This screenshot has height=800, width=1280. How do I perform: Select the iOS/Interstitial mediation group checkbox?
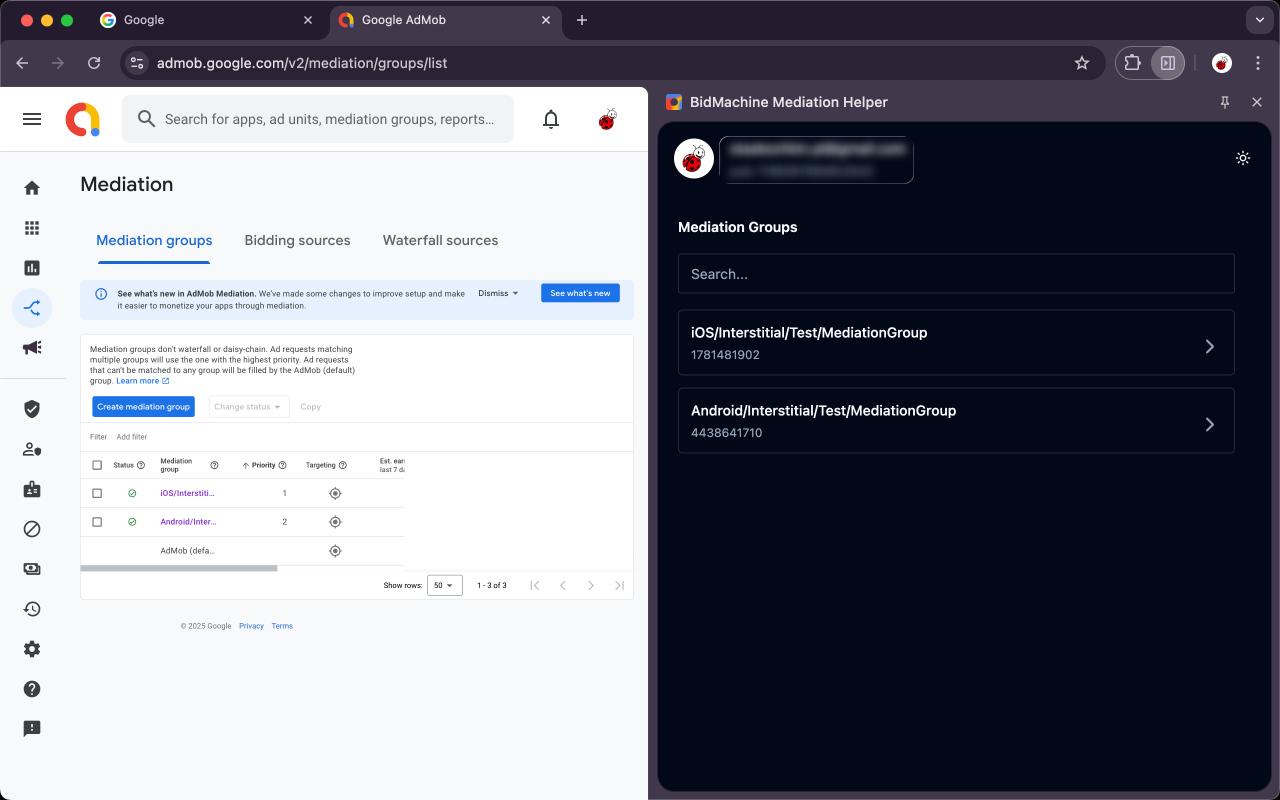97,493
